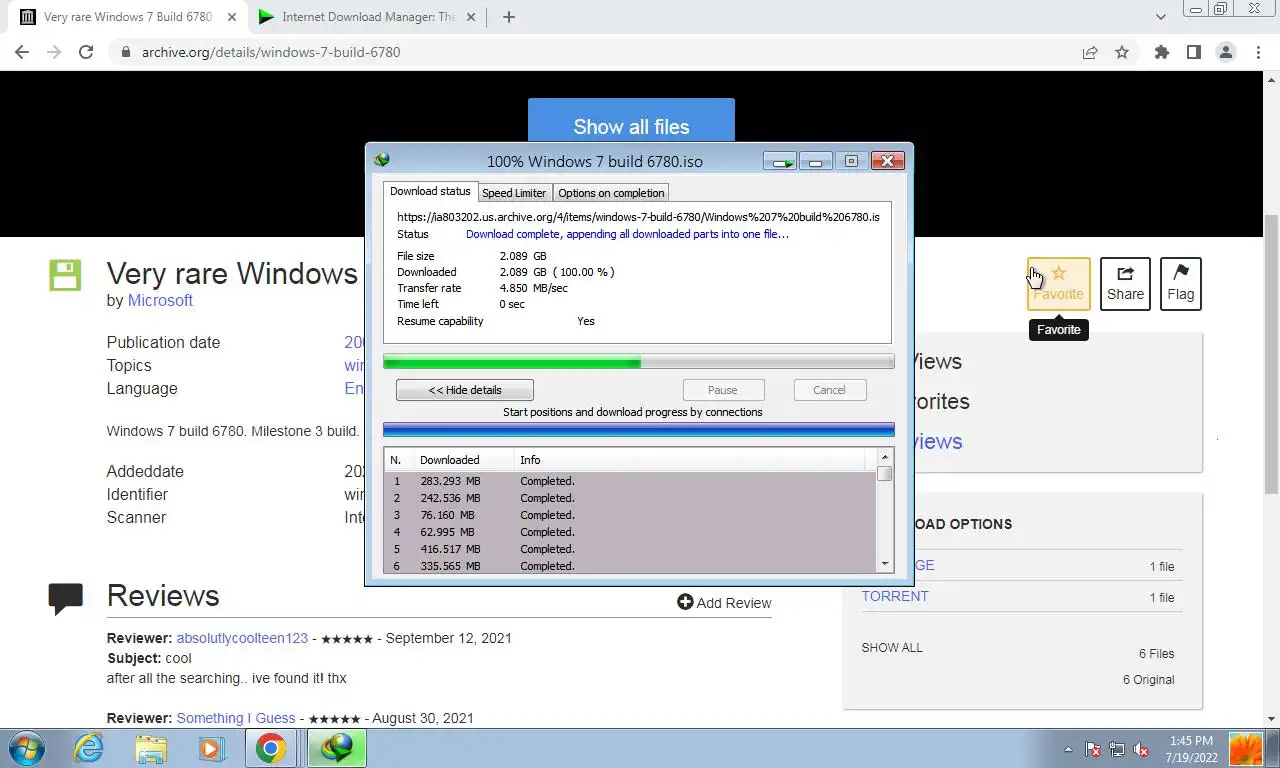Open the Microsoft author link

click(160, 300)
